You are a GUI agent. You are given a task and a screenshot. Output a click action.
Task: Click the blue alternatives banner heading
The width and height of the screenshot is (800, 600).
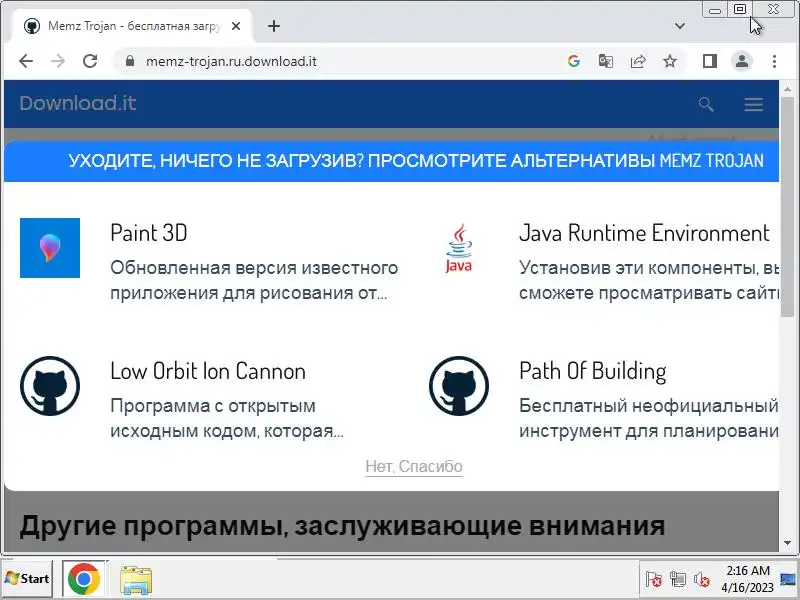(416, 161)
